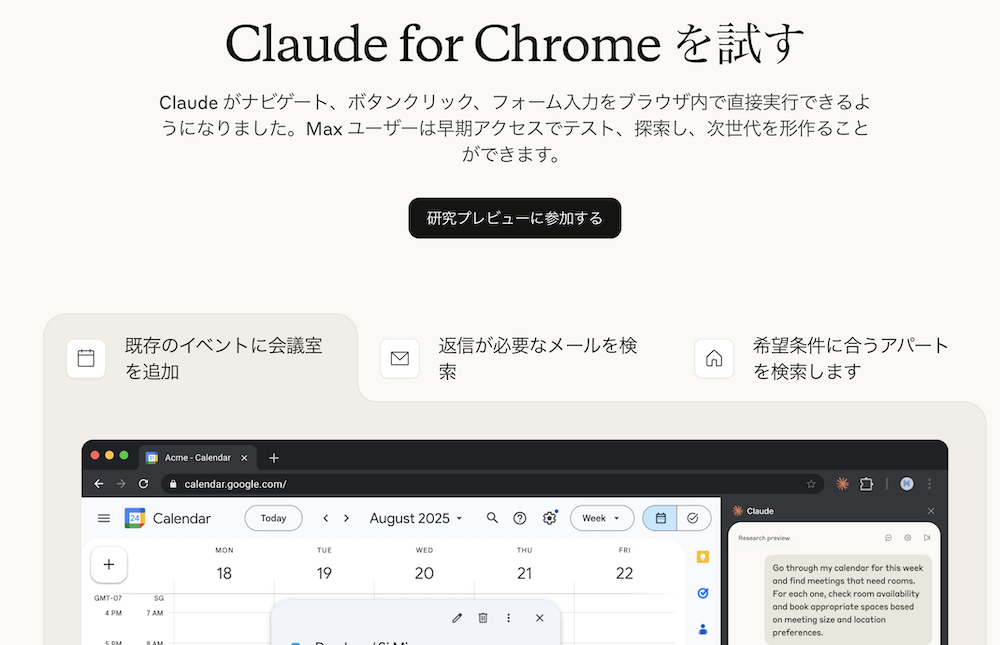Open Contacts side panel icon
The width and height of the screenshot is (1000, 645).
click(x=703, y=629)
